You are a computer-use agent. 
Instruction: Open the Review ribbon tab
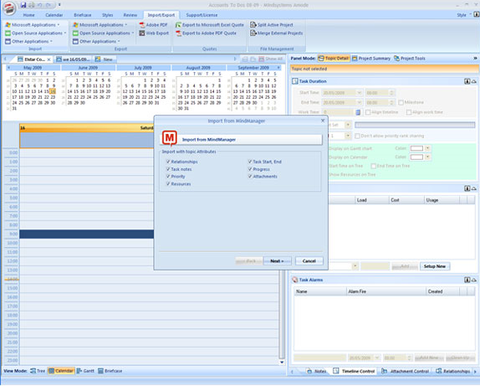pyautogui.click(x=130, y=15)
